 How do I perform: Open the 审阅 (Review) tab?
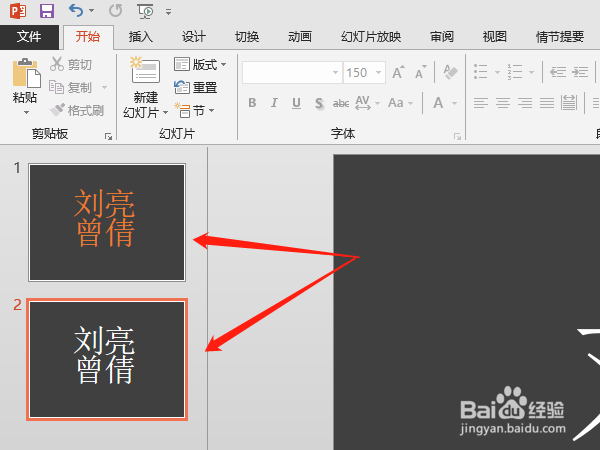[x=442, y=37]
